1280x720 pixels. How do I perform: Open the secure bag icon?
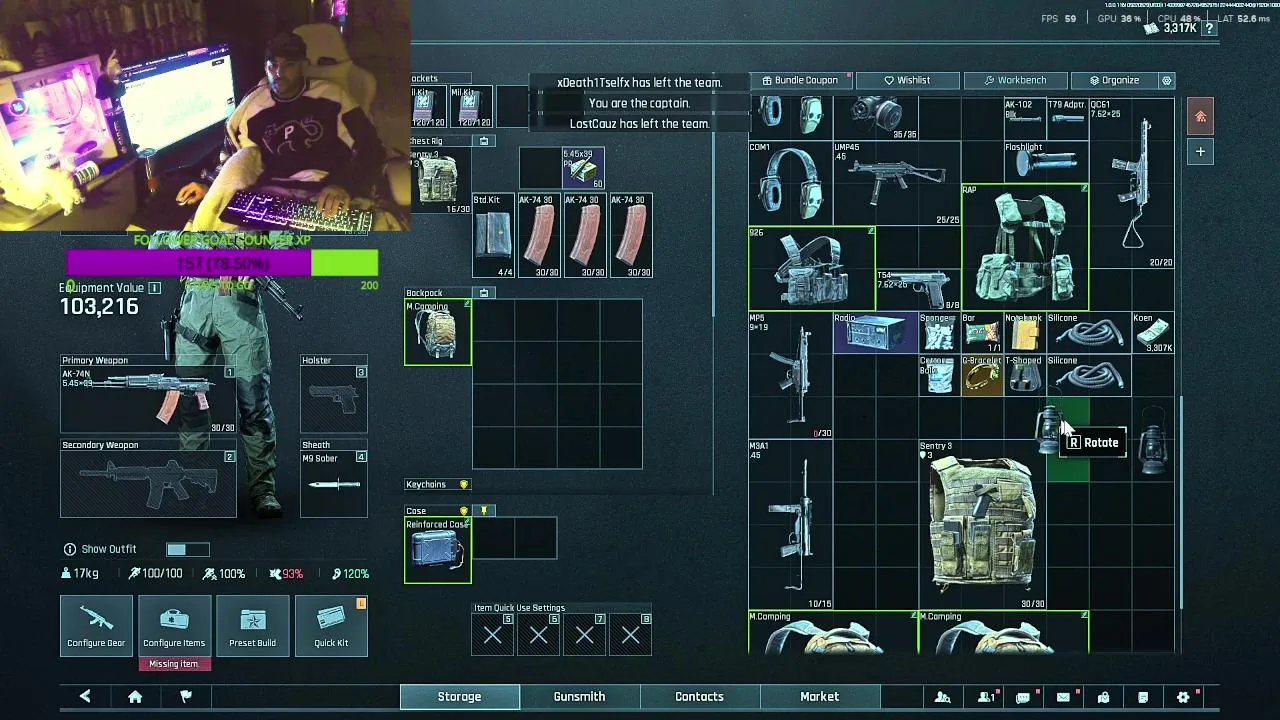[1103, 697]
